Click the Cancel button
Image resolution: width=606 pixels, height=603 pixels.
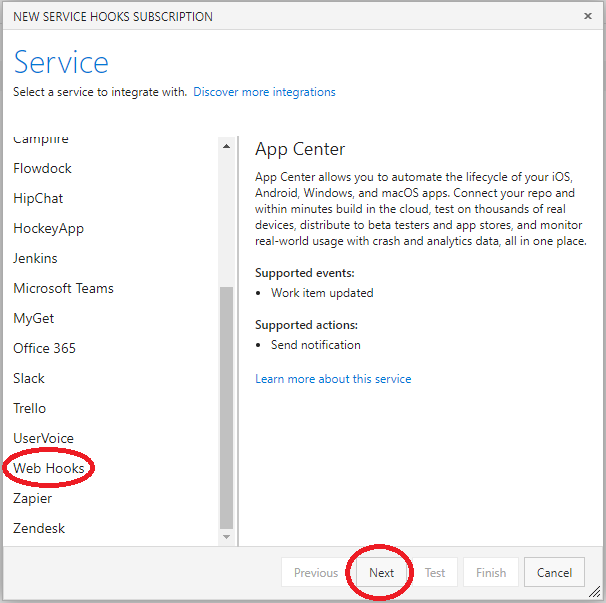point(554,572)
